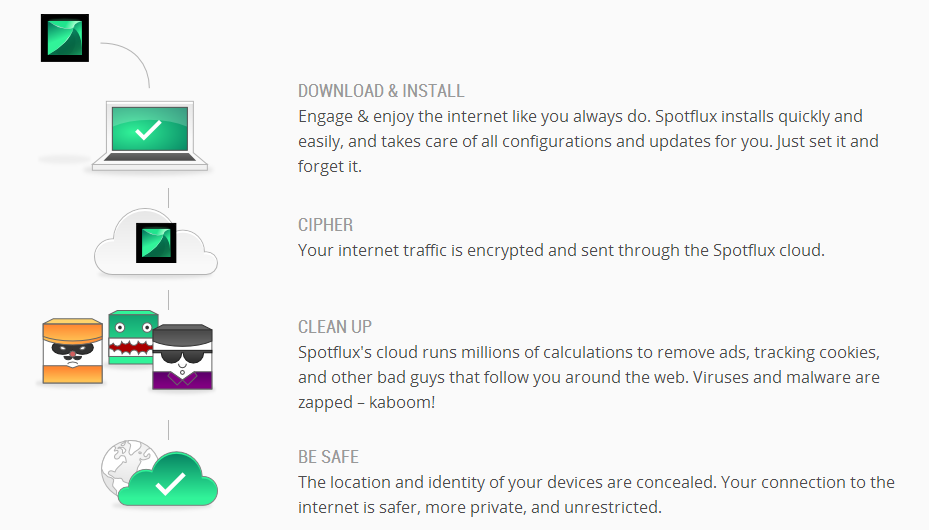Click the orange bandit character icon

click(x=73, y=351)
